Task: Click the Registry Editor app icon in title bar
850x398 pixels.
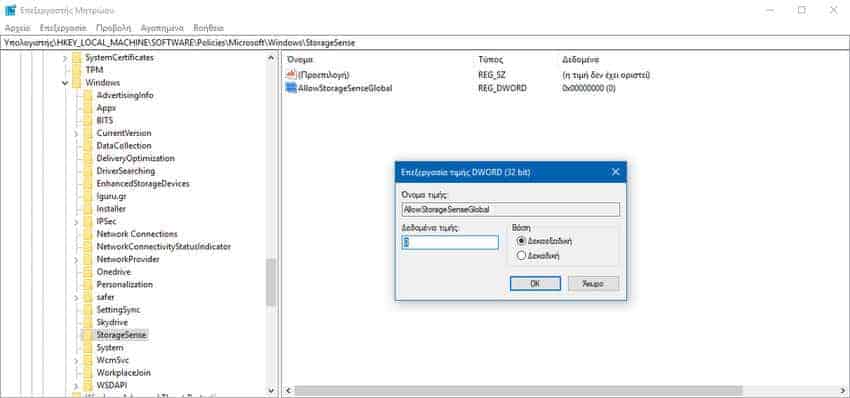Action: pyautogui.click(x=10, y=10)
